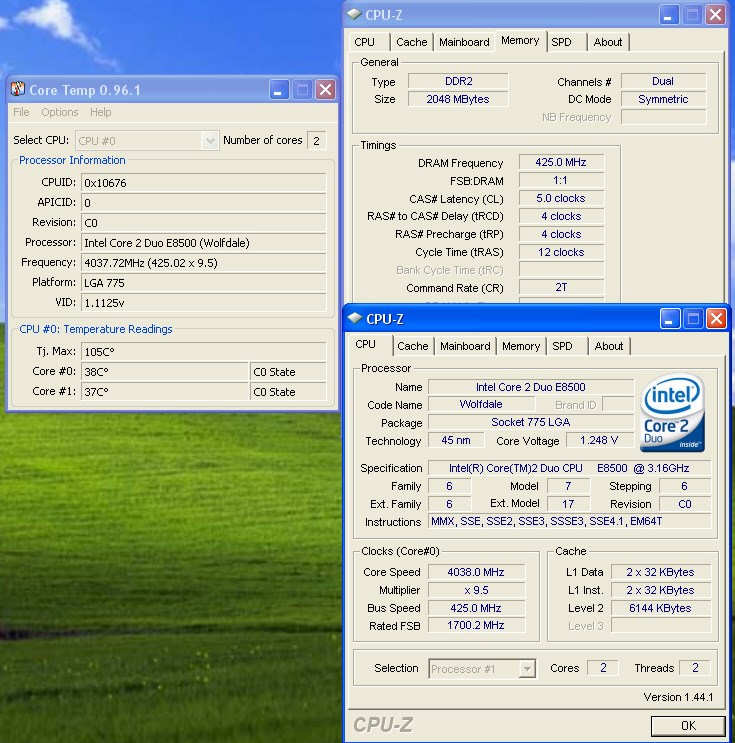
Task: Switch to Cache tab in front CPU-Z window
Action: coord(413,346)
